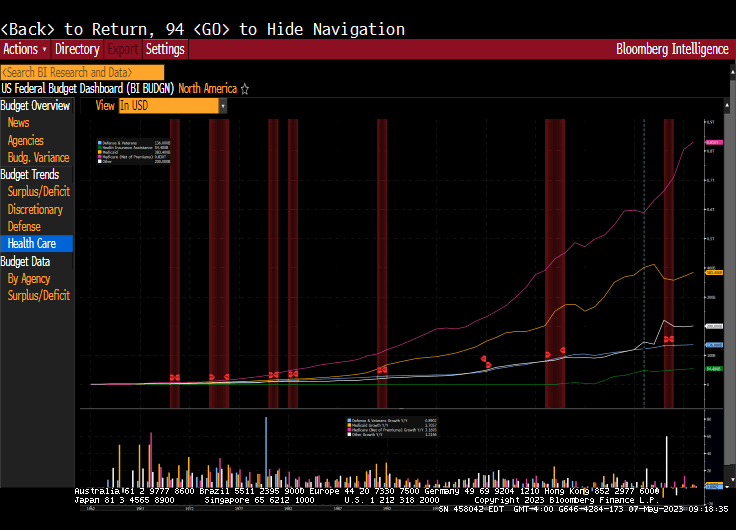Open the Actions dropdown menu

(x=25, y=49)
